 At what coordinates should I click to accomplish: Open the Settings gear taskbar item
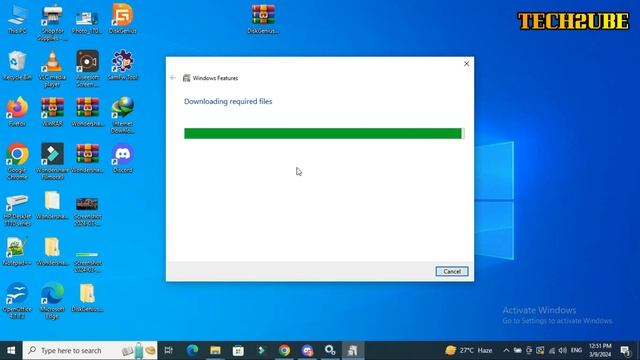tap(330, 350)
